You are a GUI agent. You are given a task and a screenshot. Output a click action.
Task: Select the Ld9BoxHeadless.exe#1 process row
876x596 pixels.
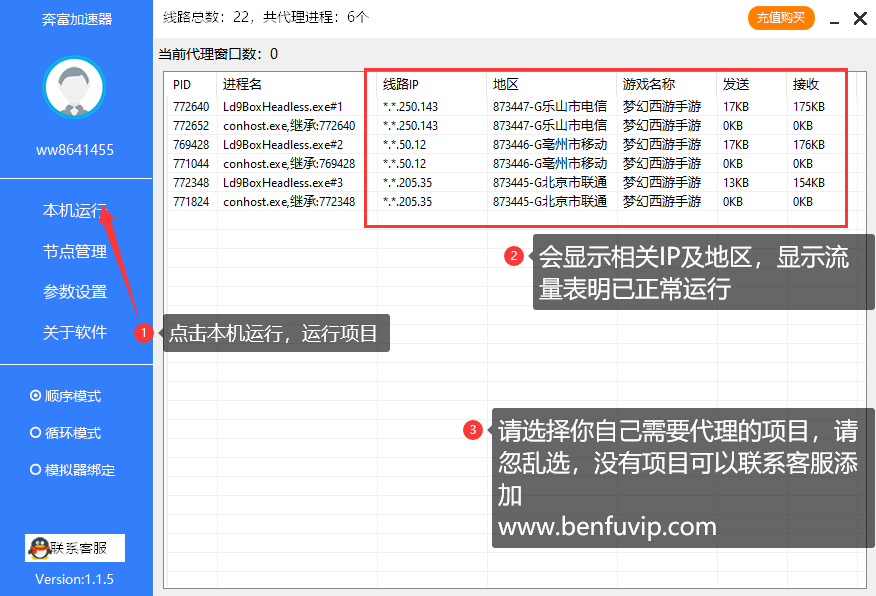[x=283, y=107]
